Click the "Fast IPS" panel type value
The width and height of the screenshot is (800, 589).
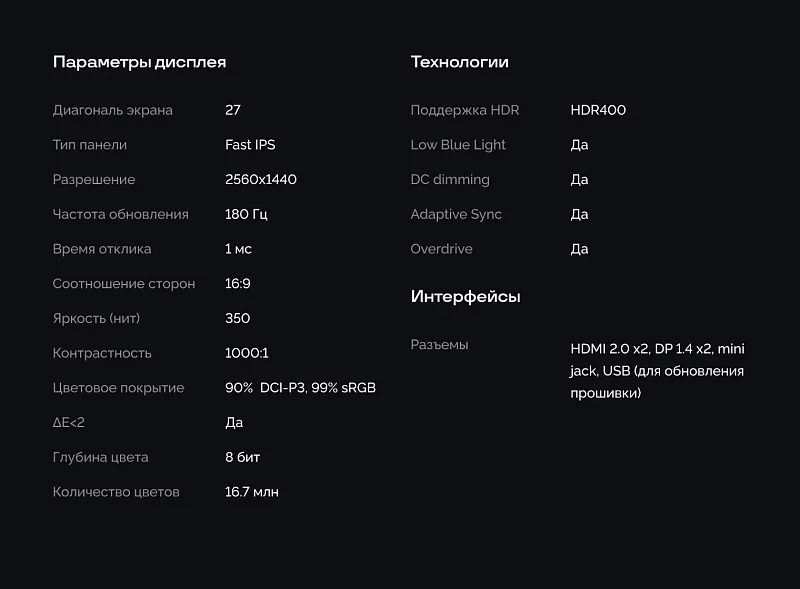pos(250,145)
